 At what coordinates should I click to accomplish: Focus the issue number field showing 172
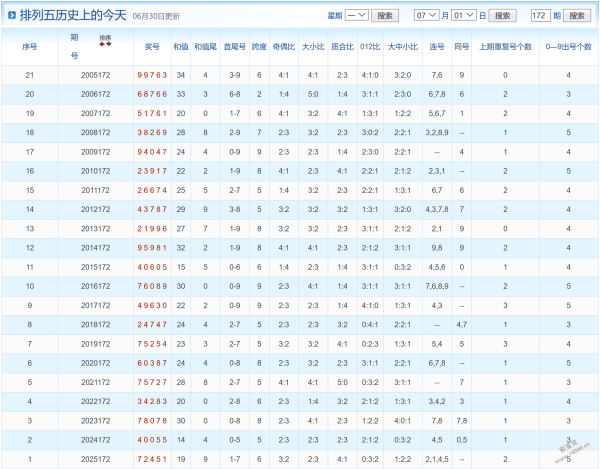[x=541, y=15]
